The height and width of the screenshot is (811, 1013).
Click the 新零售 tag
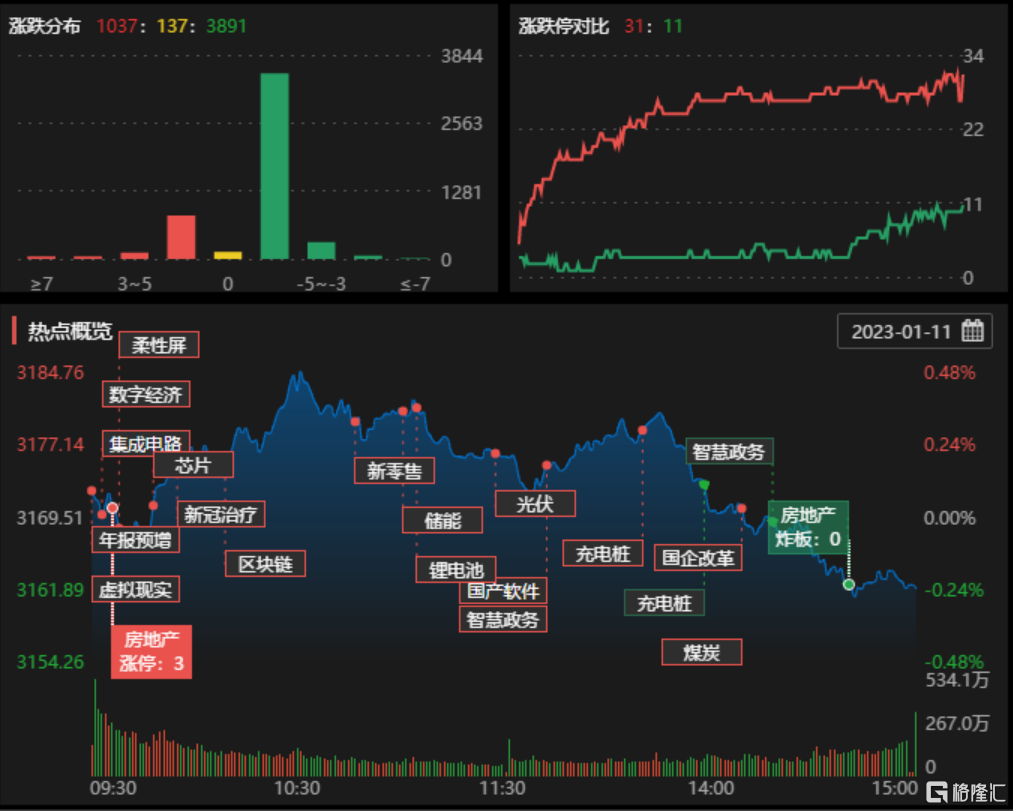pyautogui.click(x=395, y=470)
